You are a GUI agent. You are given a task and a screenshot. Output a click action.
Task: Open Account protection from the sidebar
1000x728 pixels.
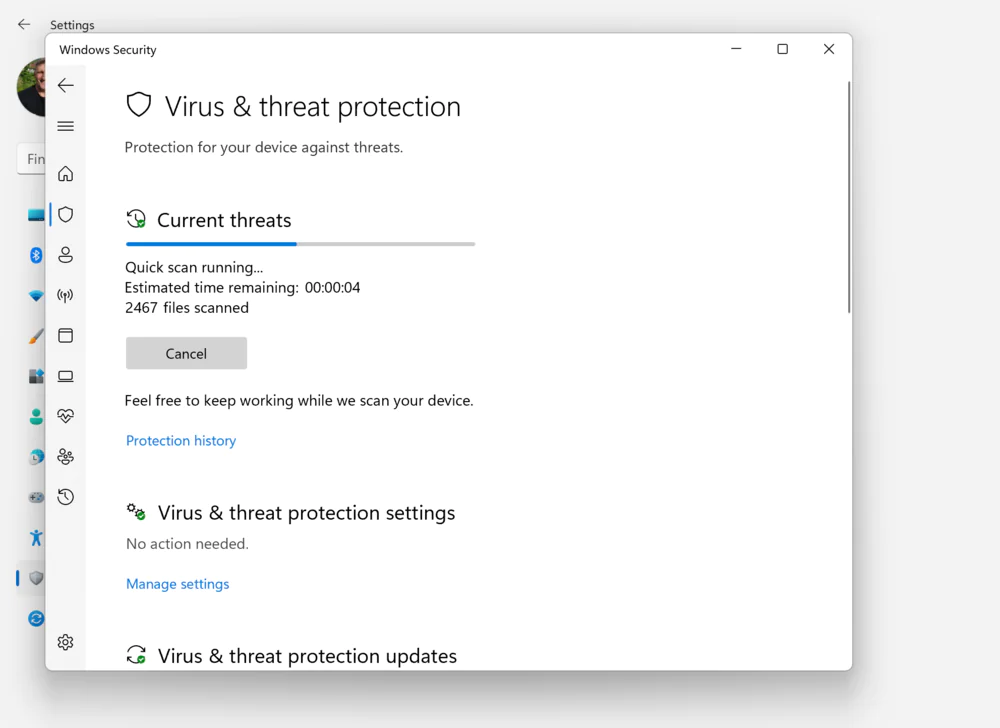[x=66, y=255]
